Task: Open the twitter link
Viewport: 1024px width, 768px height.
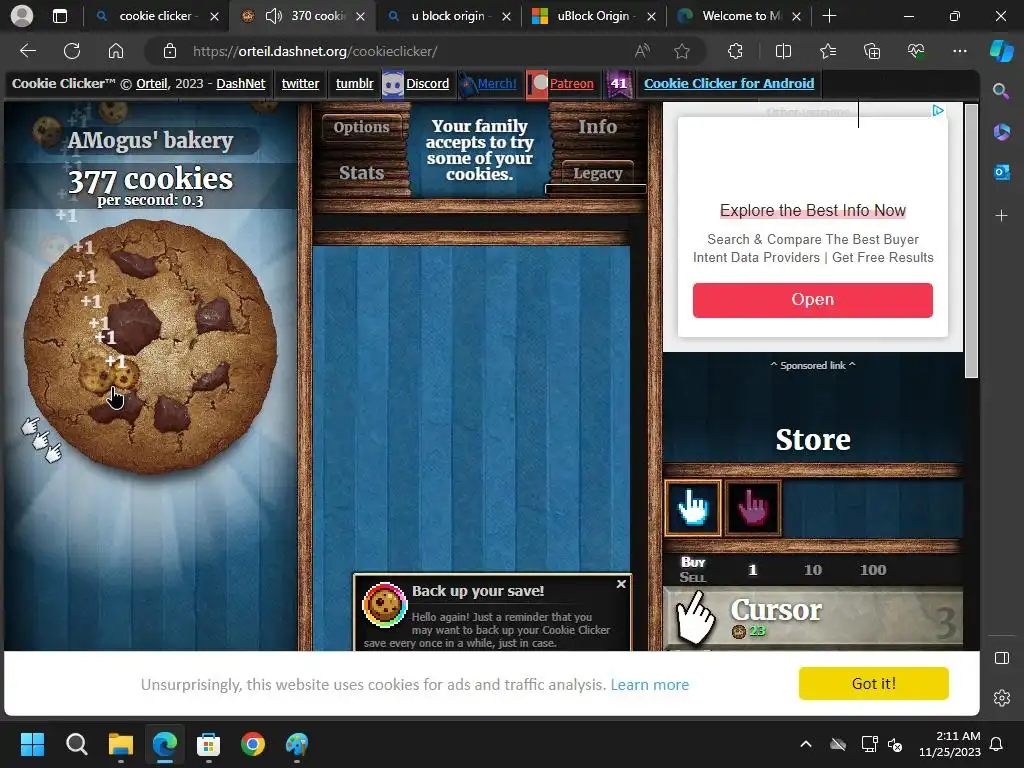Action: coord(300,84)
